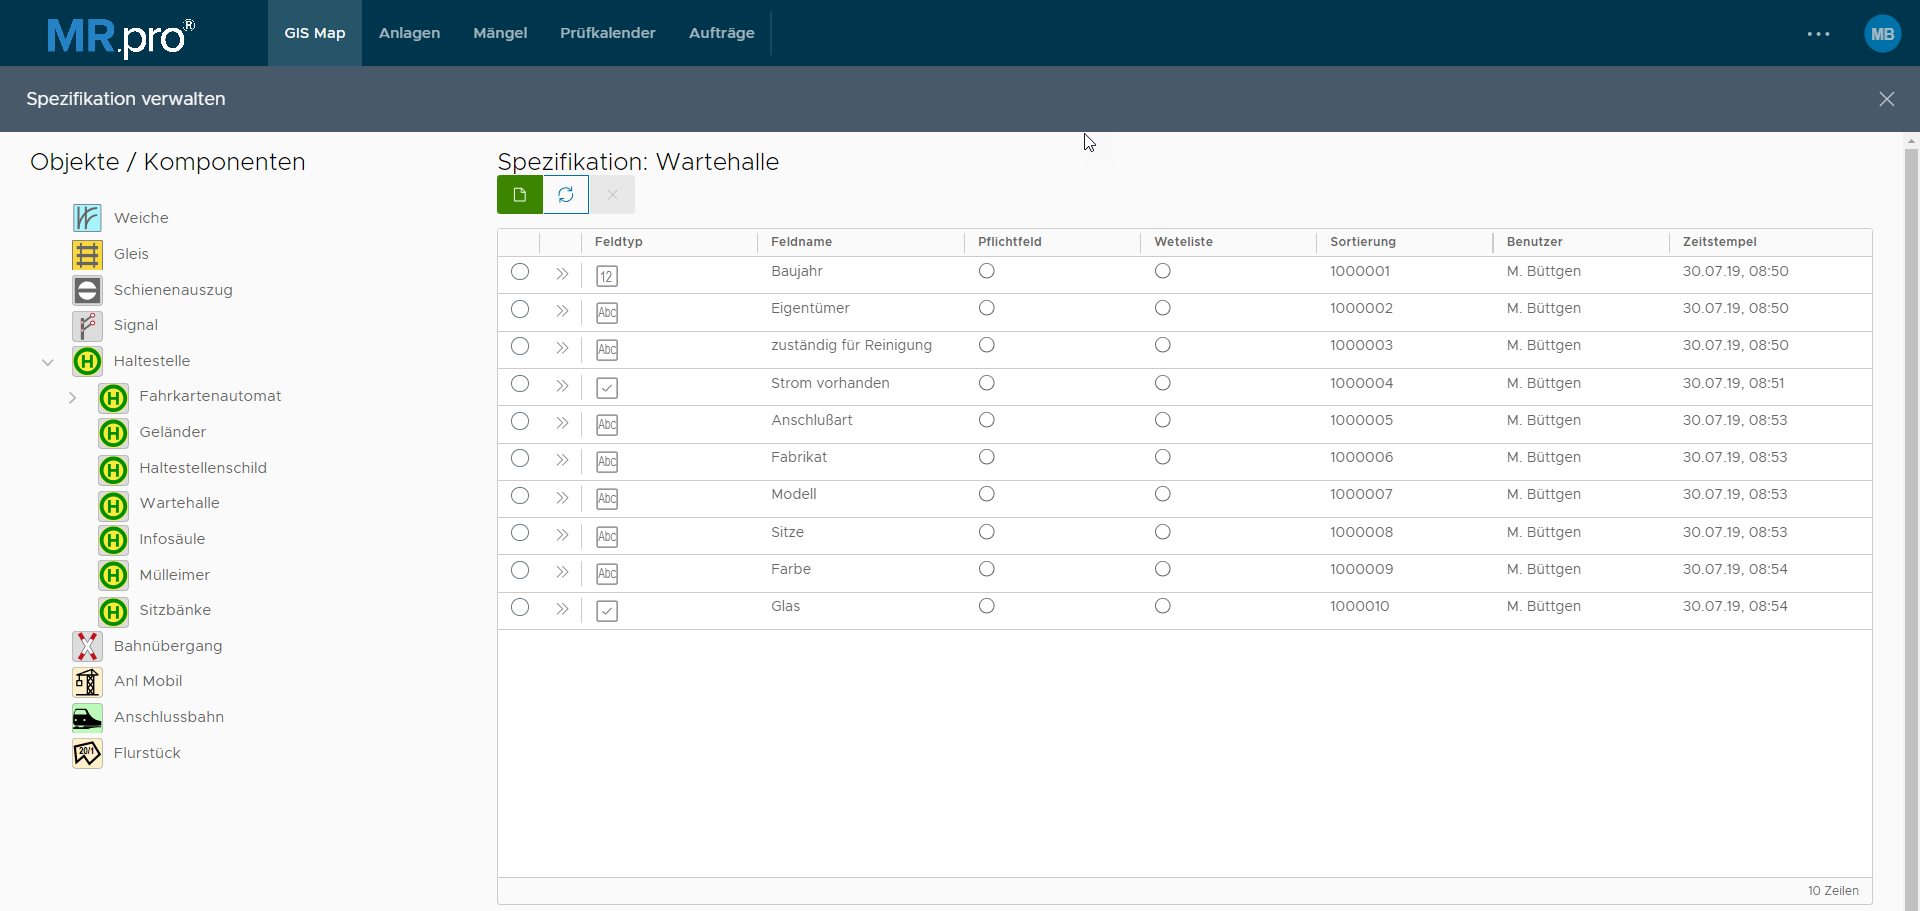Collapse the Haltestelle tree node

(48, 362)
